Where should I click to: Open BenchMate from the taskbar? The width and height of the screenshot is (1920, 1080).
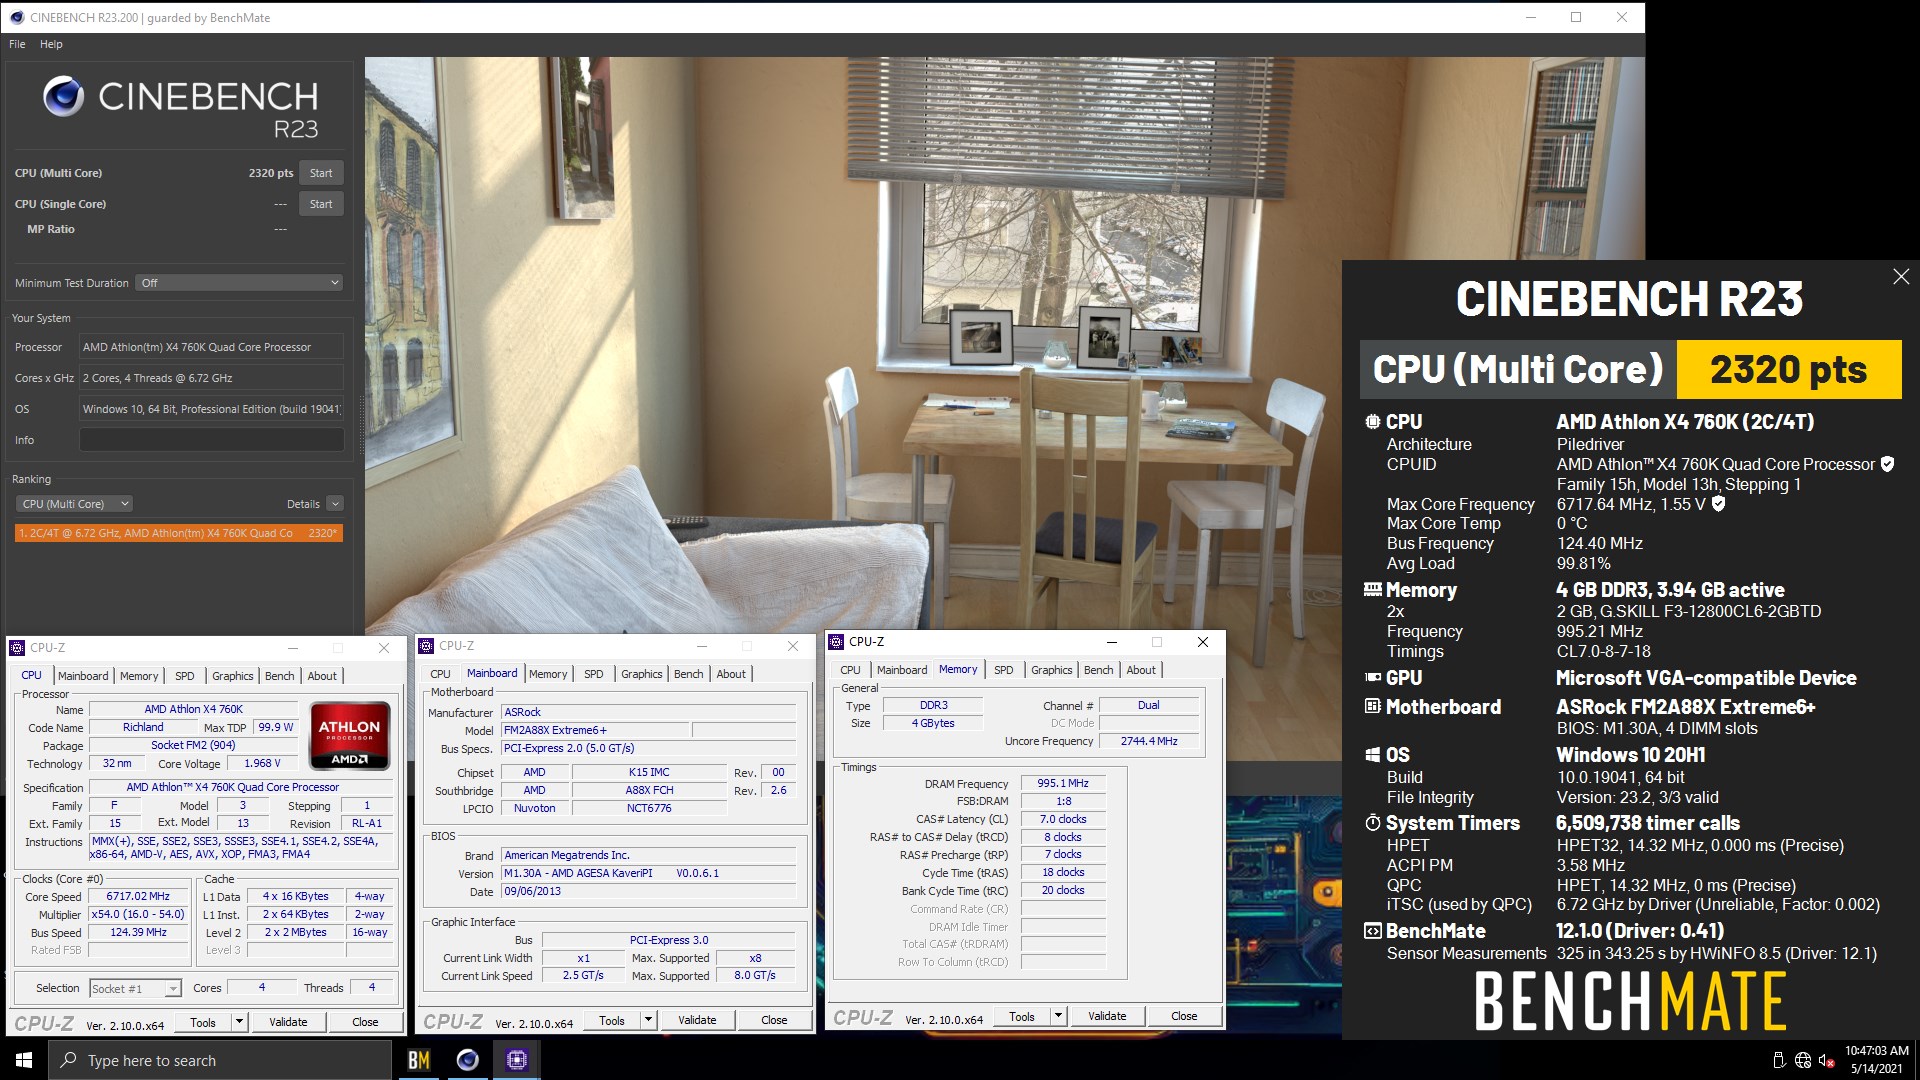(419, 1060)
